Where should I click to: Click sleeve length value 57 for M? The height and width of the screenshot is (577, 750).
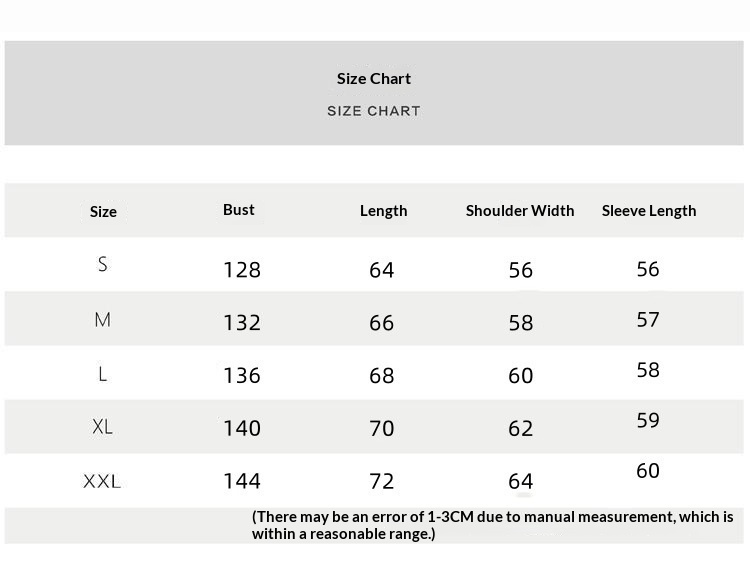point(648,319)
